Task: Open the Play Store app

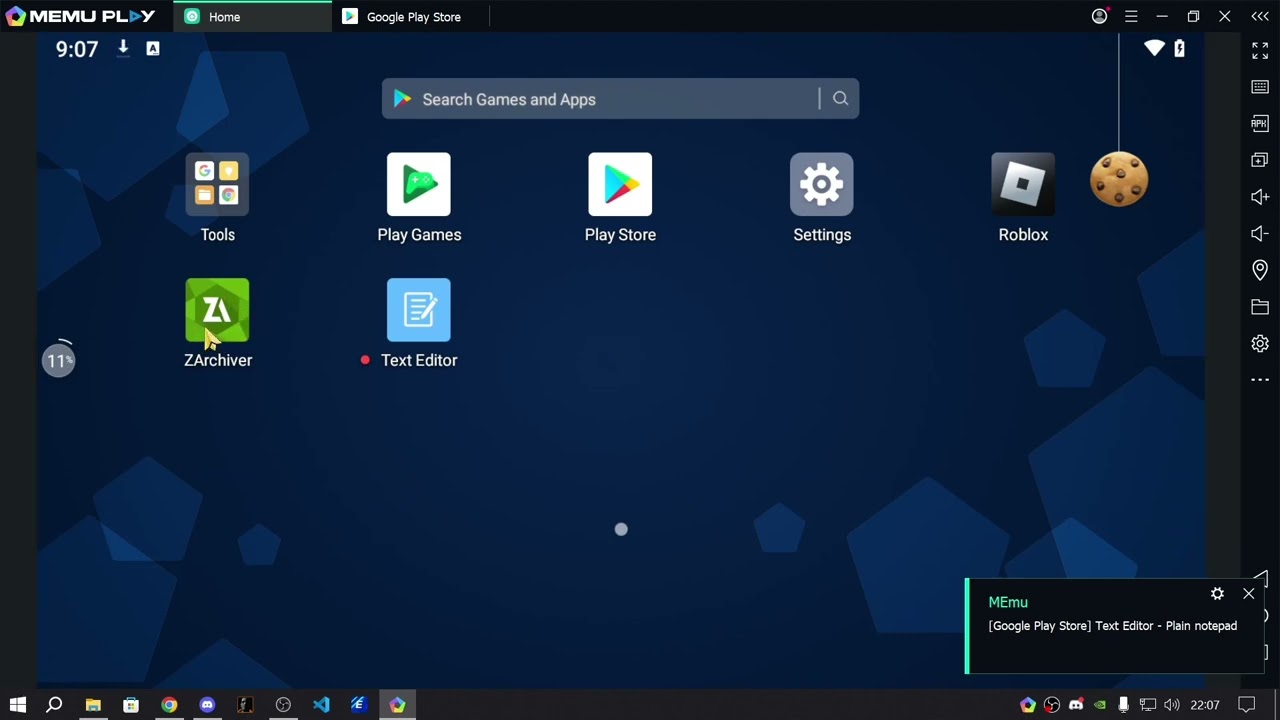Action: (620, 184)
